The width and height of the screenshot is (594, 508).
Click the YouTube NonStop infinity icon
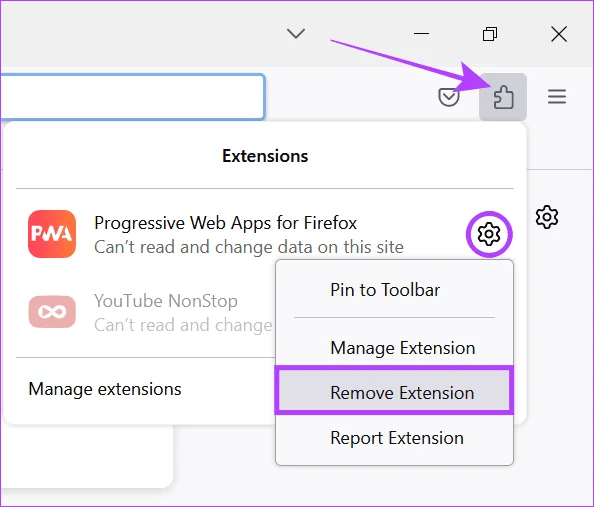52,312
